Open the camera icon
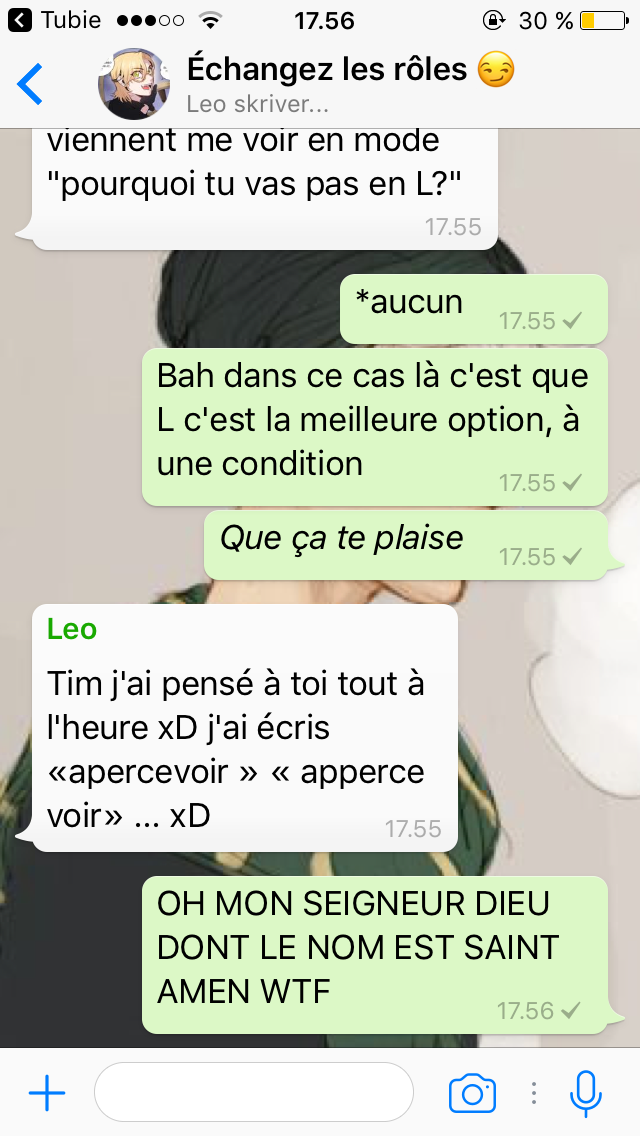640x1136 pixels. pyautogui.click(x=473, y=1093)
